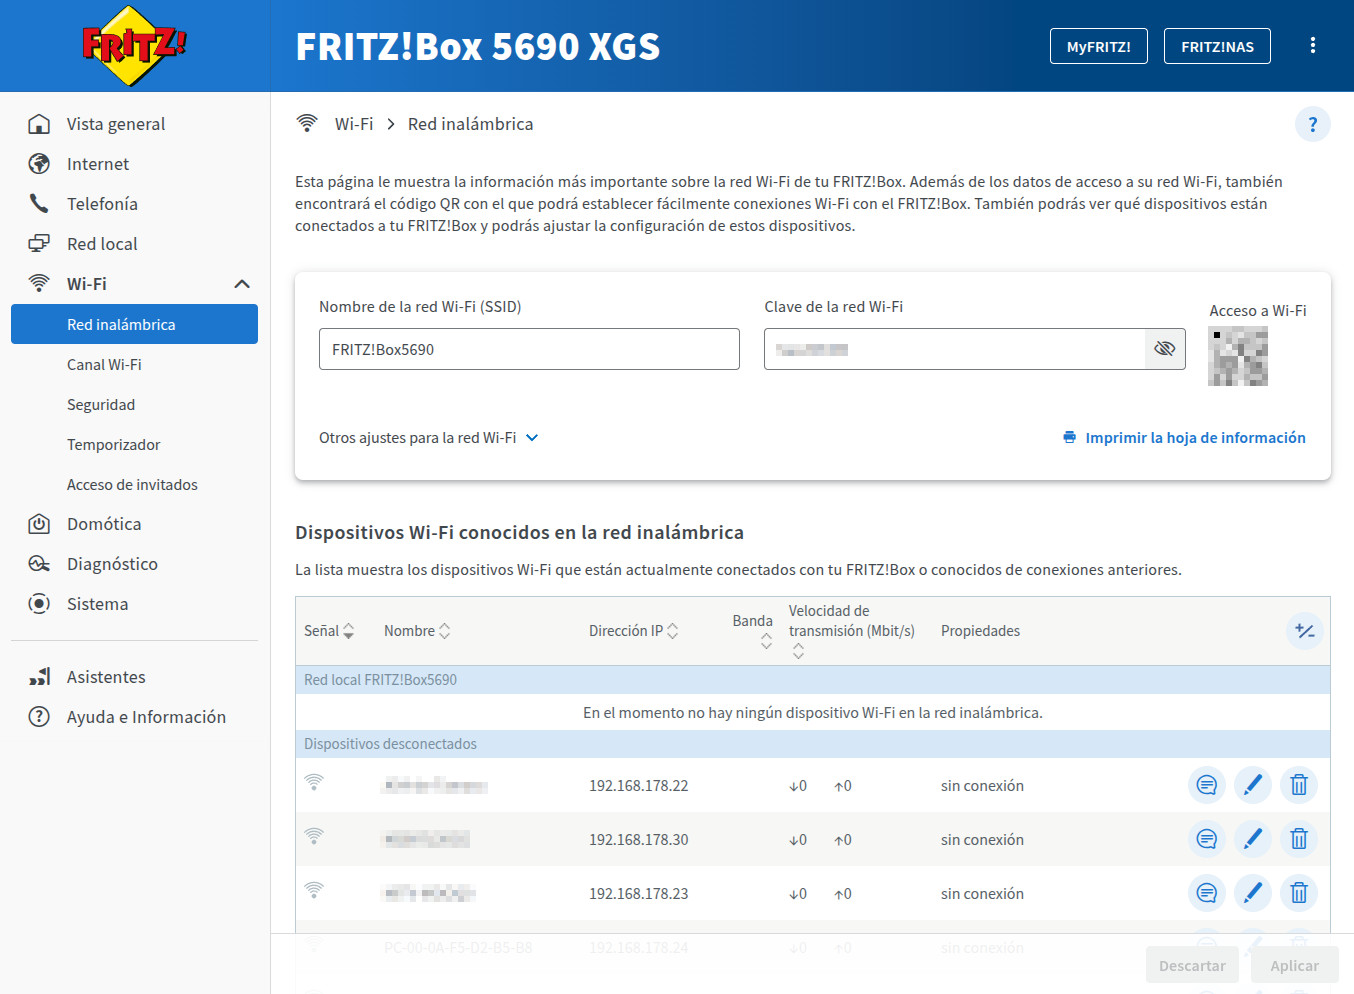Screen dimensions: 1354x994
Task: Click Imprimir la hoja de información link
Action: [1184, 438]
